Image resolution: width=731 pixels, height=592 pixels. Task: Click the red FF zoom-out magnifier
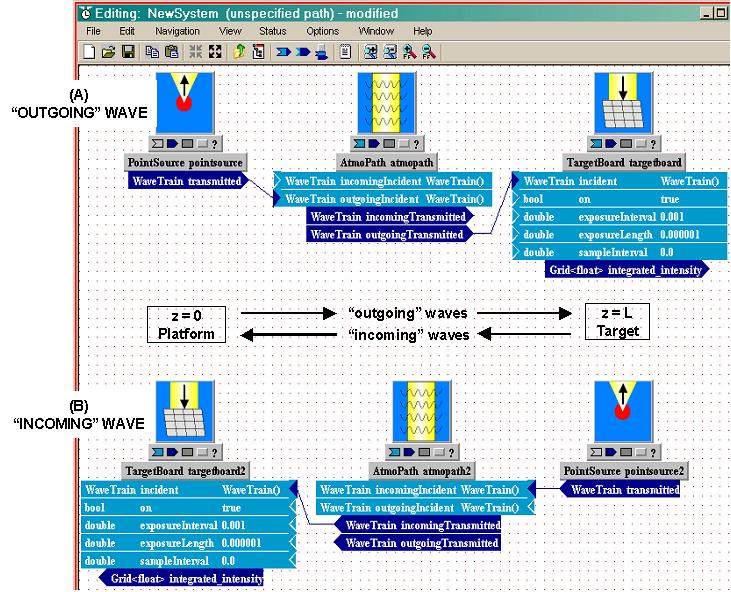(428, 52)
